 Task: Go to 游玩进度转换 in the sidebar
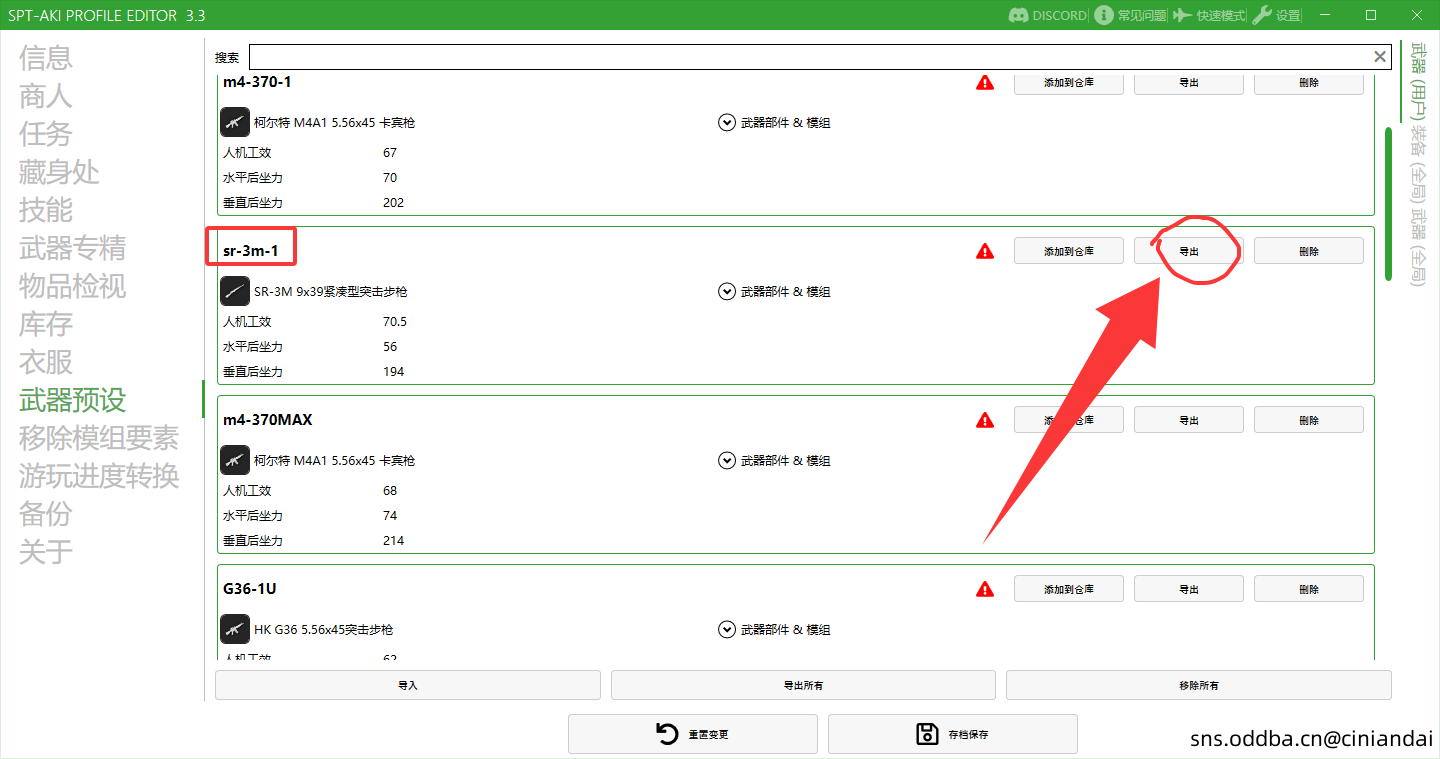pyautogui.click(x=99, y=476)
